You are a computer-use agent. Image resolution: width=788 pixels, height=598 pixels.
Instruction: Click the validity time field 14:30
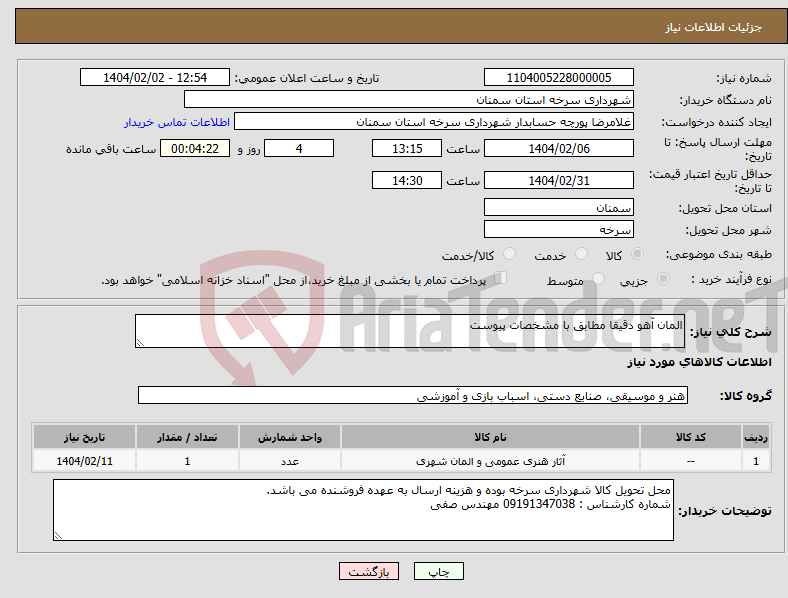click(x=407, y=180)
